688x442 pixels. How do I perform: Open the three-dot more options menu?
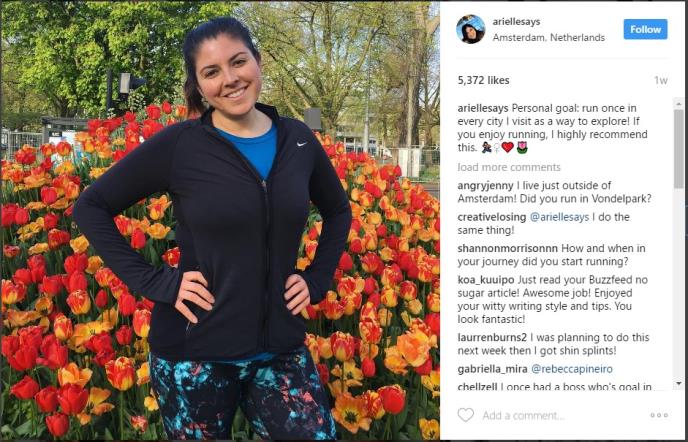pyautogui.click(x=659, y=415)
